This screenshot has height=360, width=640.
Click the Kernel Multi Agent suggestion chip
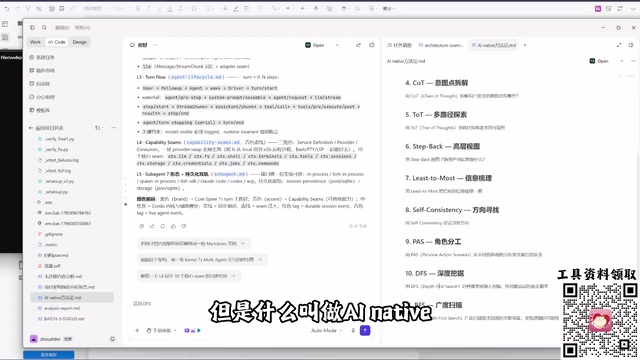coord(202,259)
